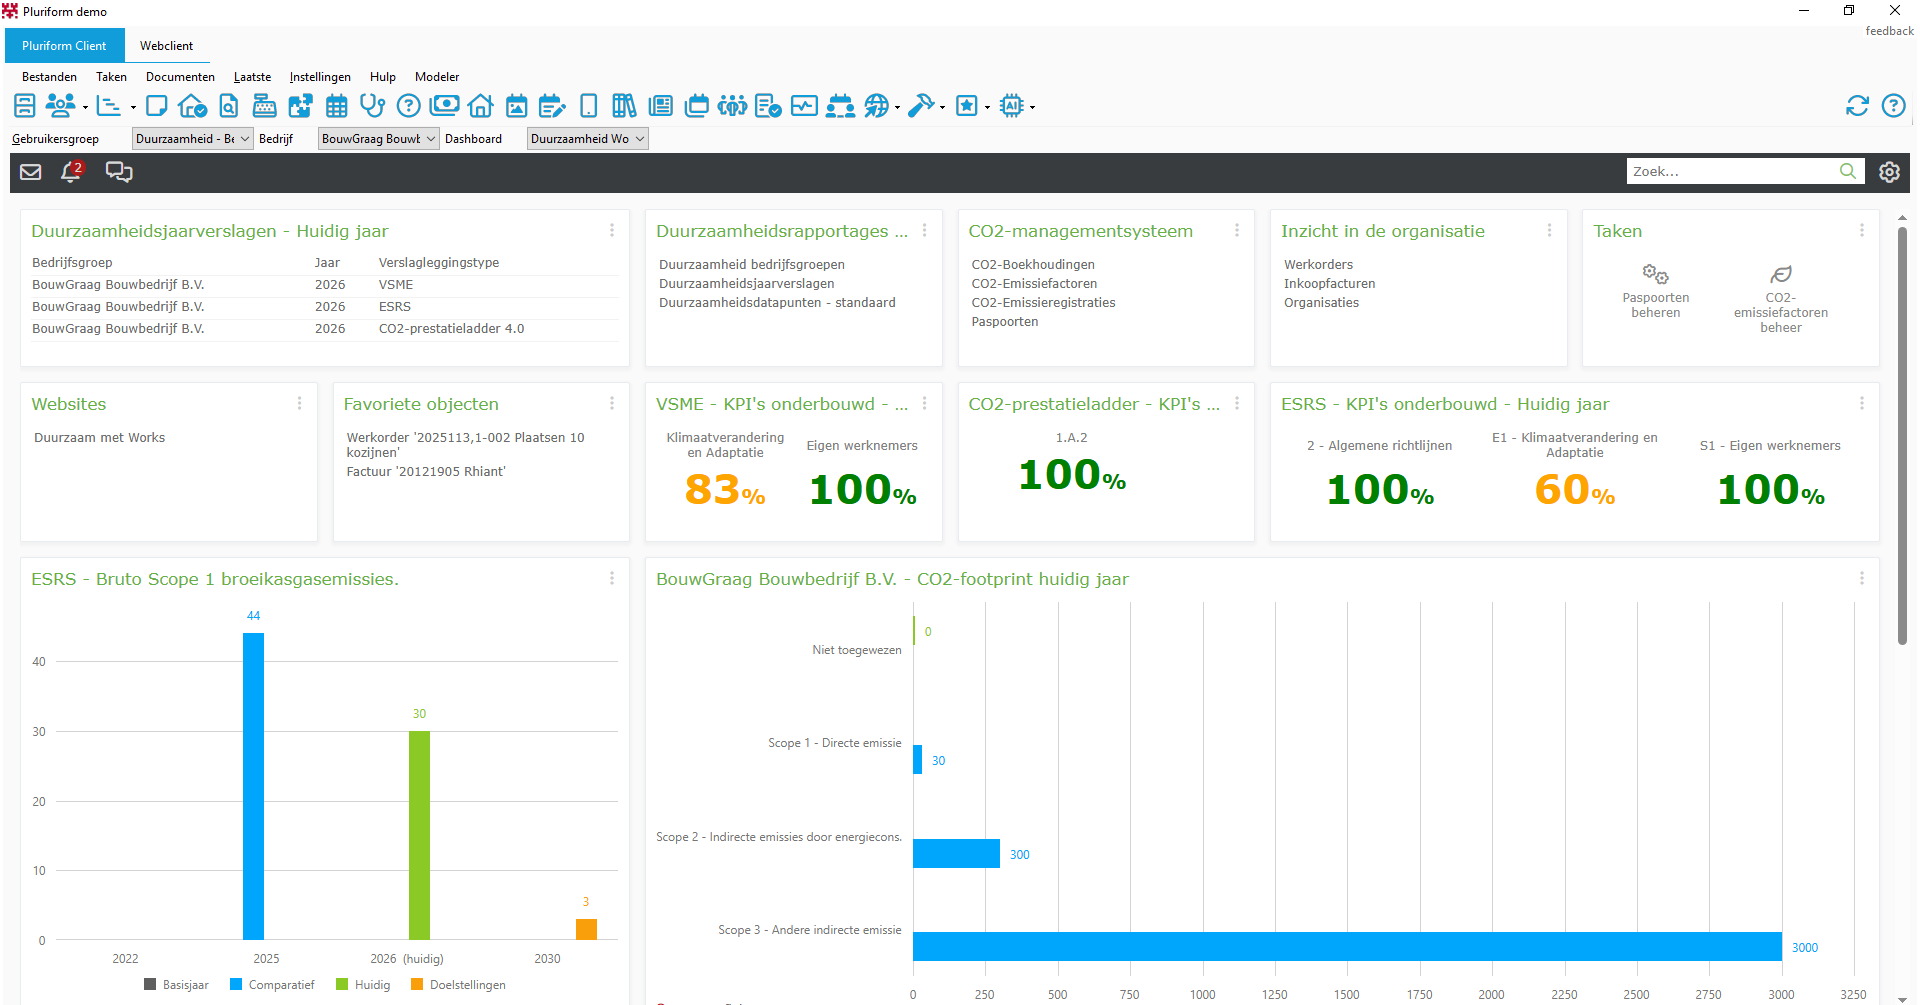Click the home house toolbar icon
Viewport: 1920px width, 1005px height.
[x=480, y=105]
